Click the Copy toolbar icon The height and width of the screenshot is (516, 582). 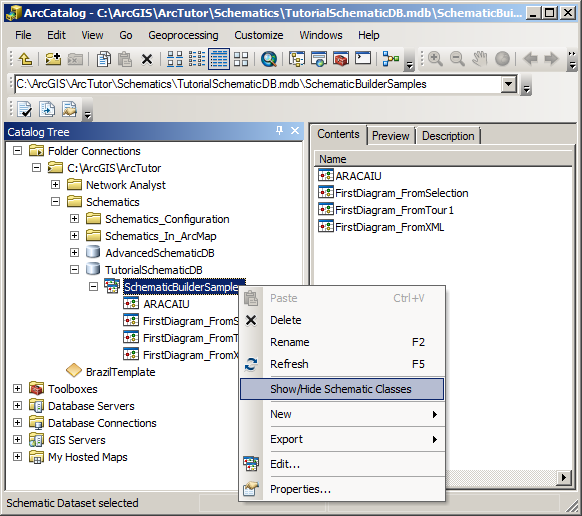[104, 59]
